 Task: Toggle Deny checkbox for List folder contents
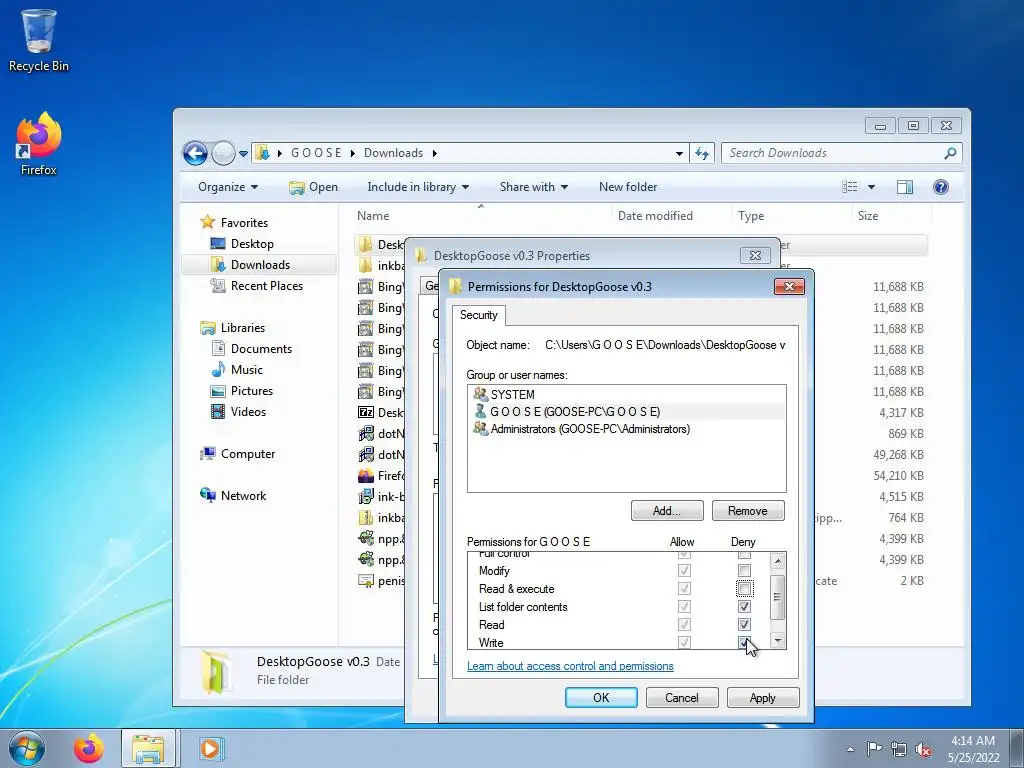pos(744,607)
